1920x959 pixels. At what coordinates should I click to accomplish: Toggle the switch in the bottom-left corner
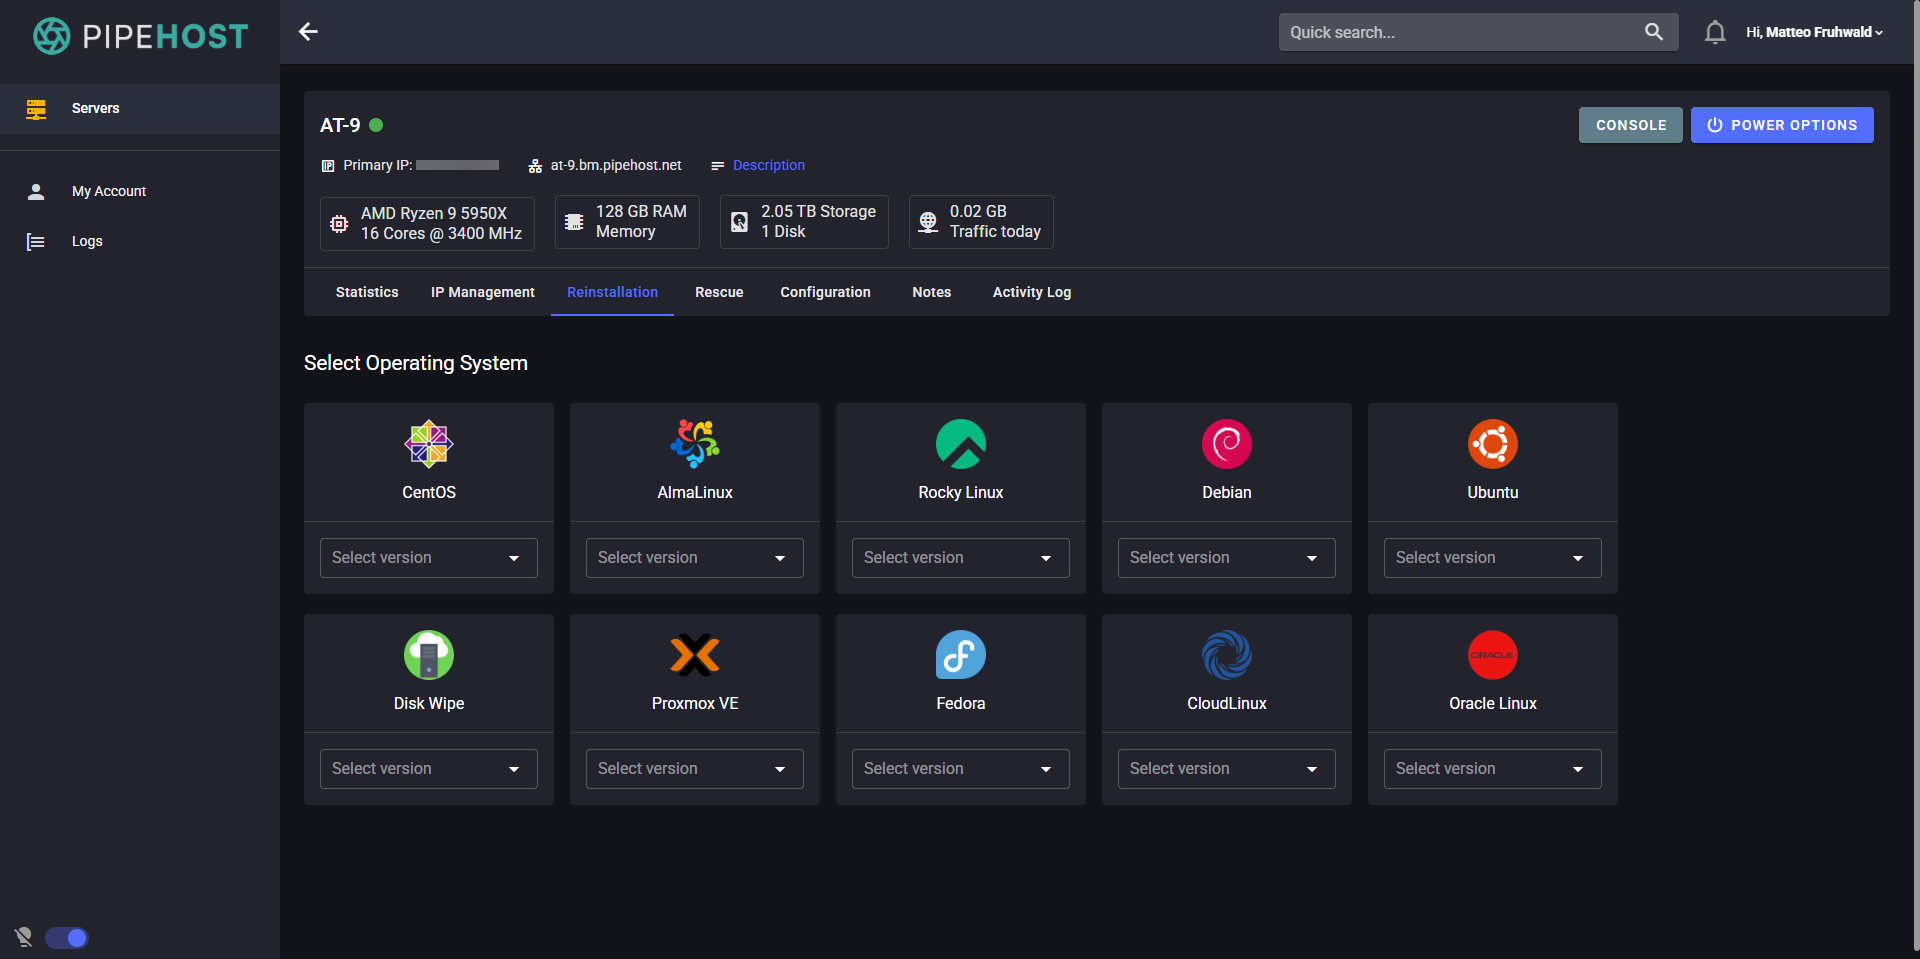67,938
